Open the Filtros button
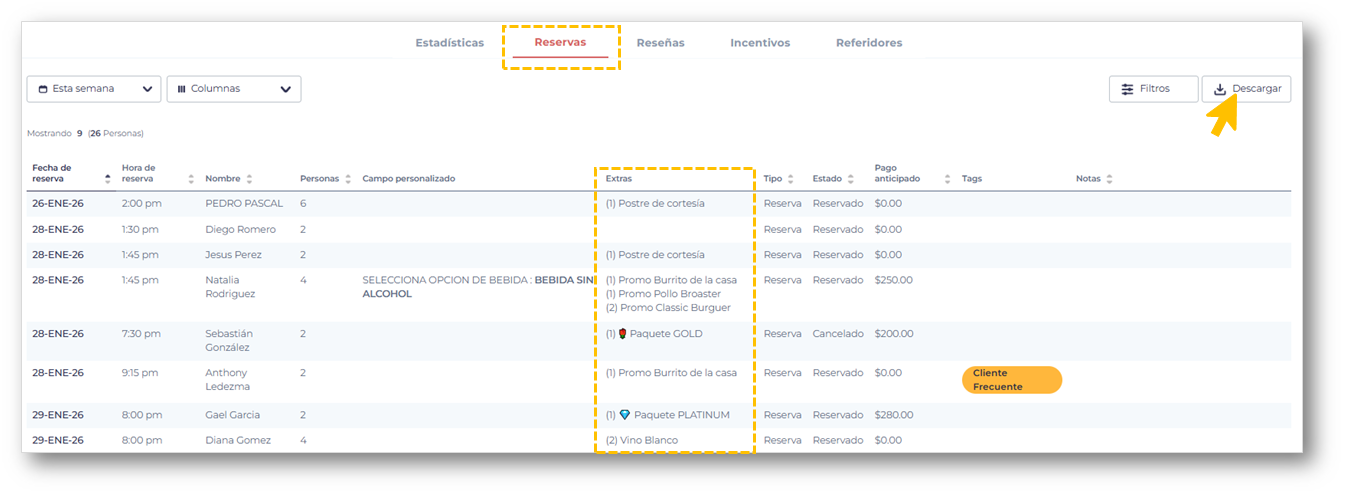The height and width of the screenshot is (495, 1345). [1153, 89]
